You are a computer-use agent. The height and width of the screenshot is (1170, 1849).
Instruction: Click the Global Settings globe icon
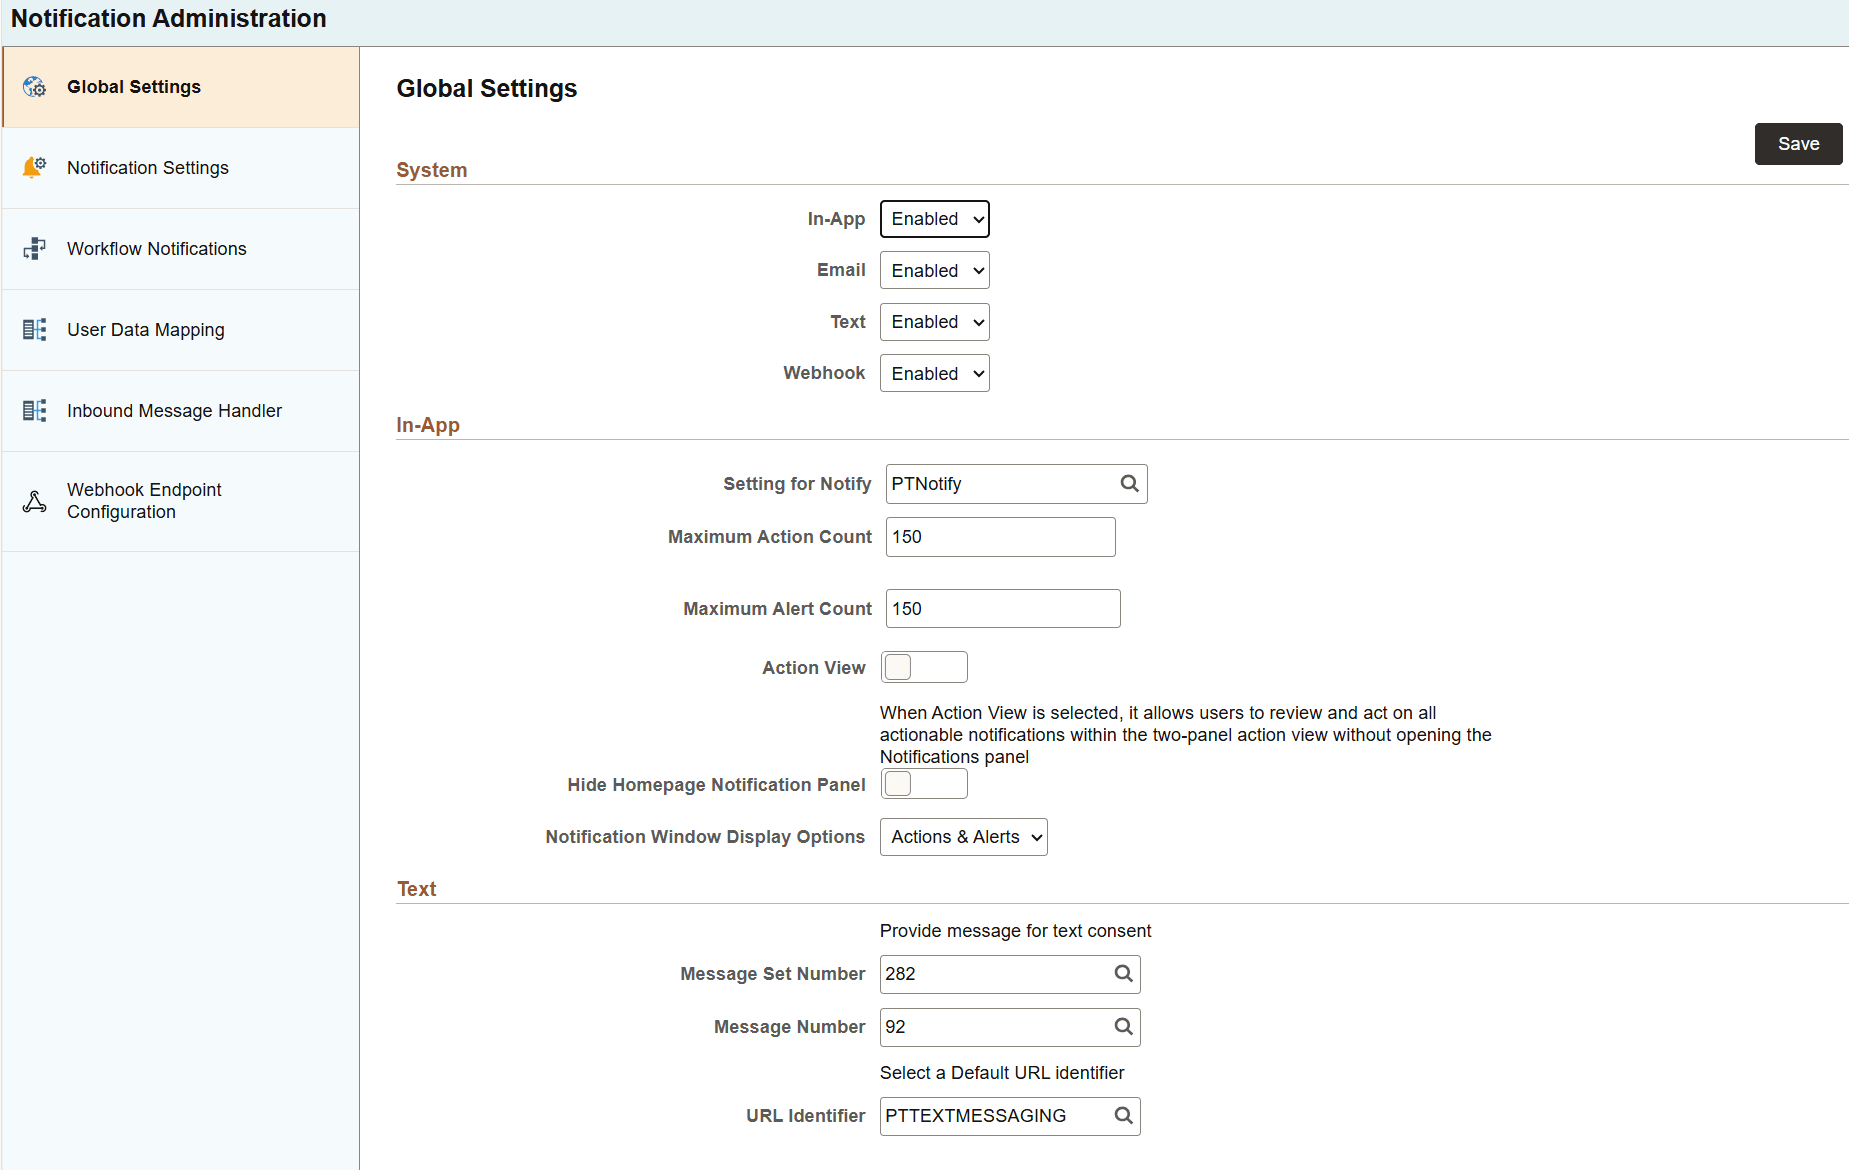[x=34, y=87]
